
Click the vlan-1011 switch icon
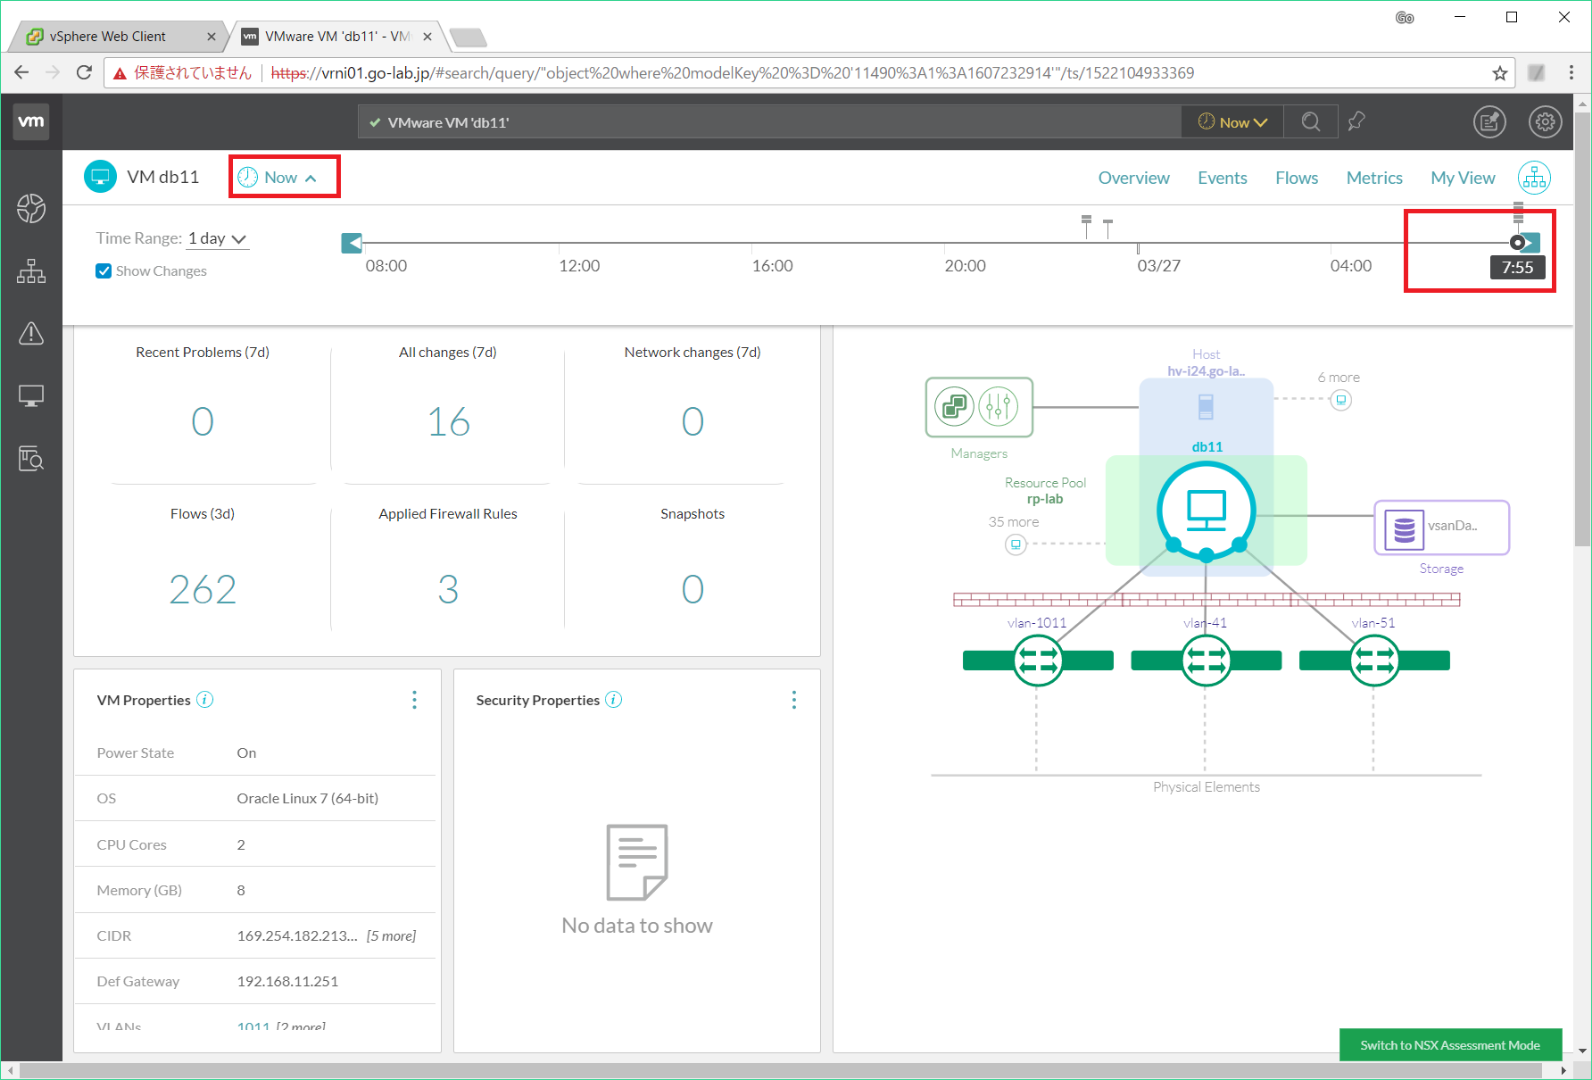(x=1038, y=660)
